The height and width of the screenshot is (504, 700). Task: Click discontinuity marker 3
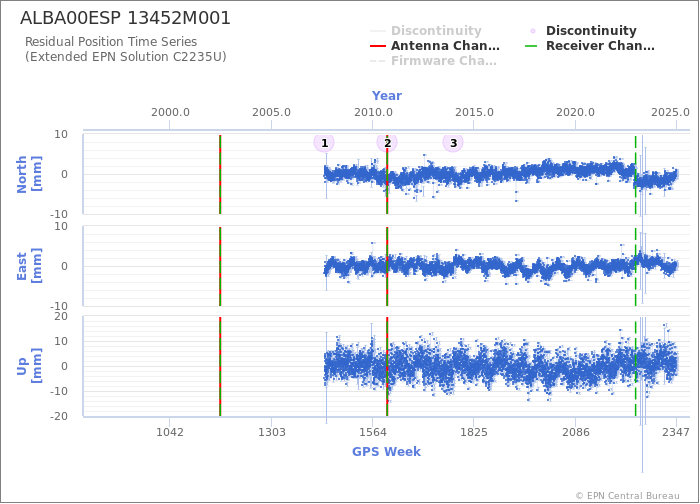pos(453,143)
